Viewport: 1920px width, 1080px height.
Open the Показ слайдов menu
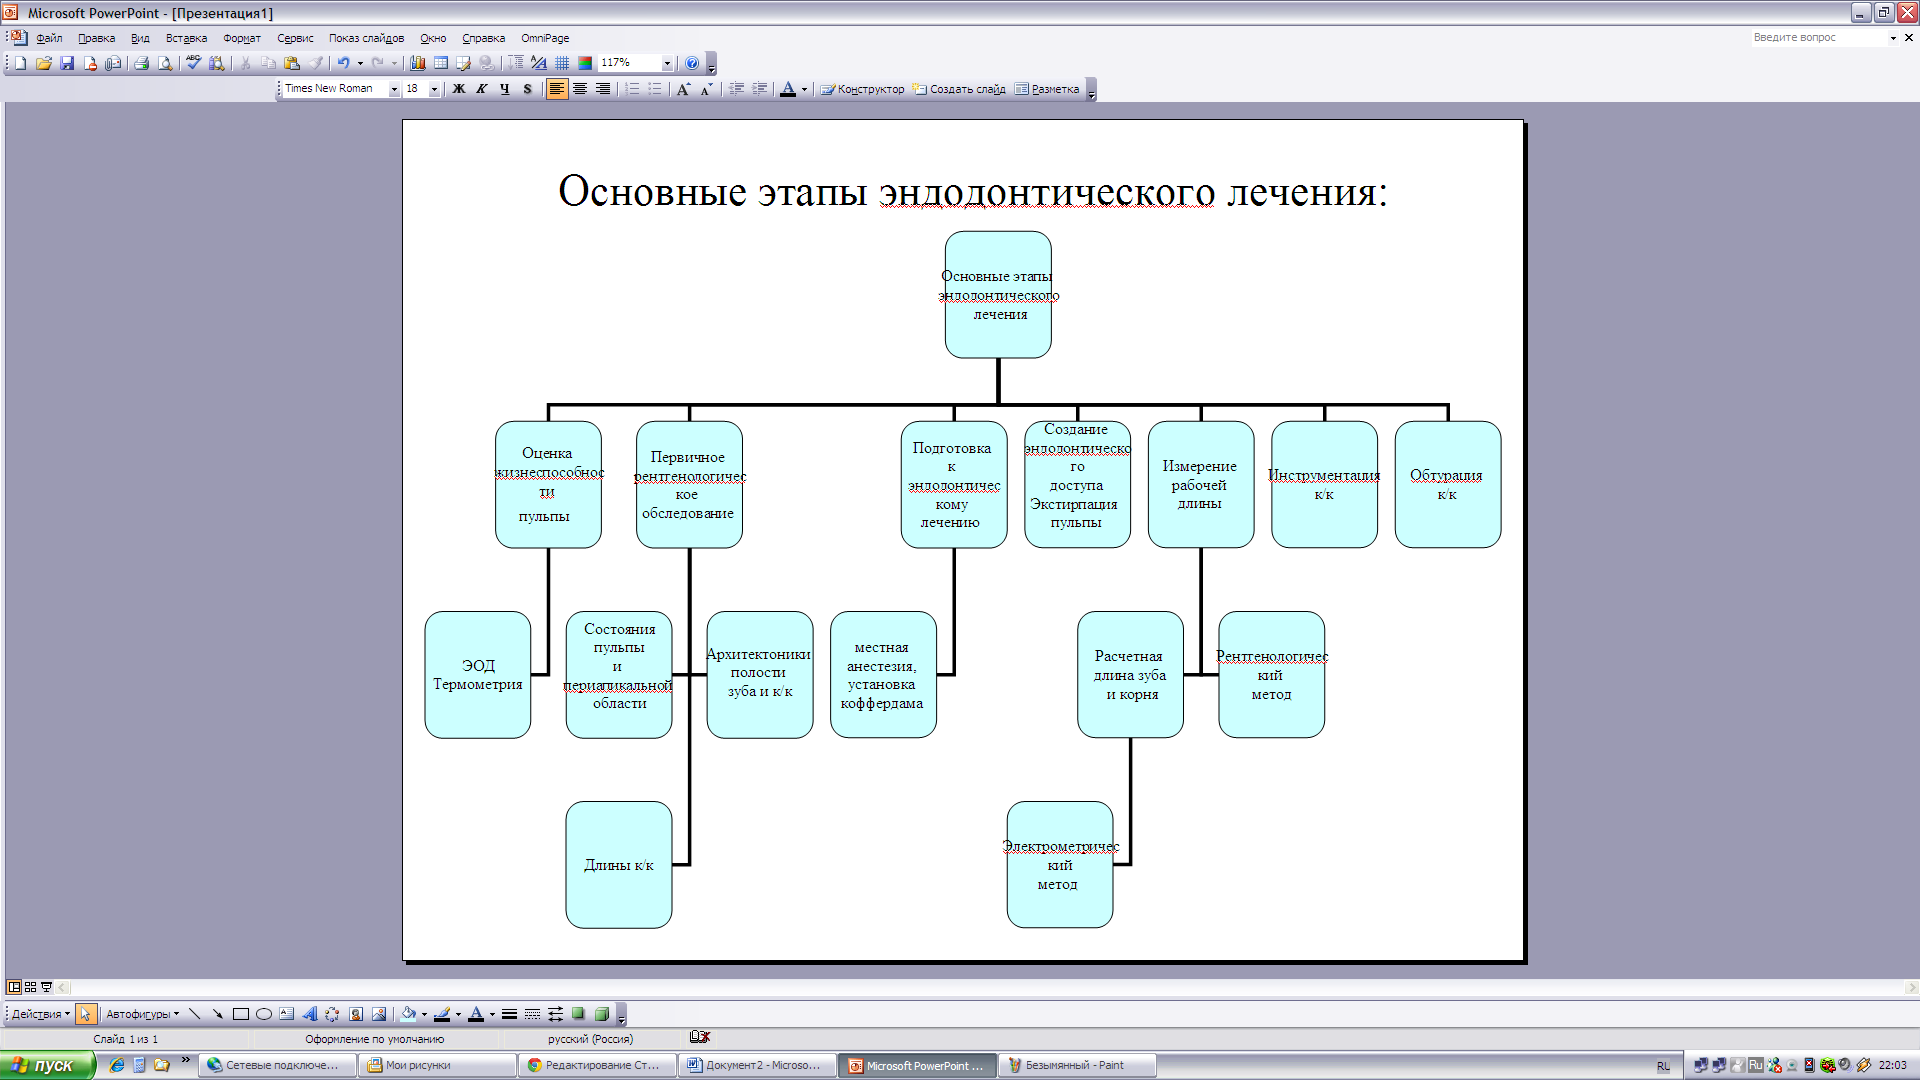(x=366, y=38)
